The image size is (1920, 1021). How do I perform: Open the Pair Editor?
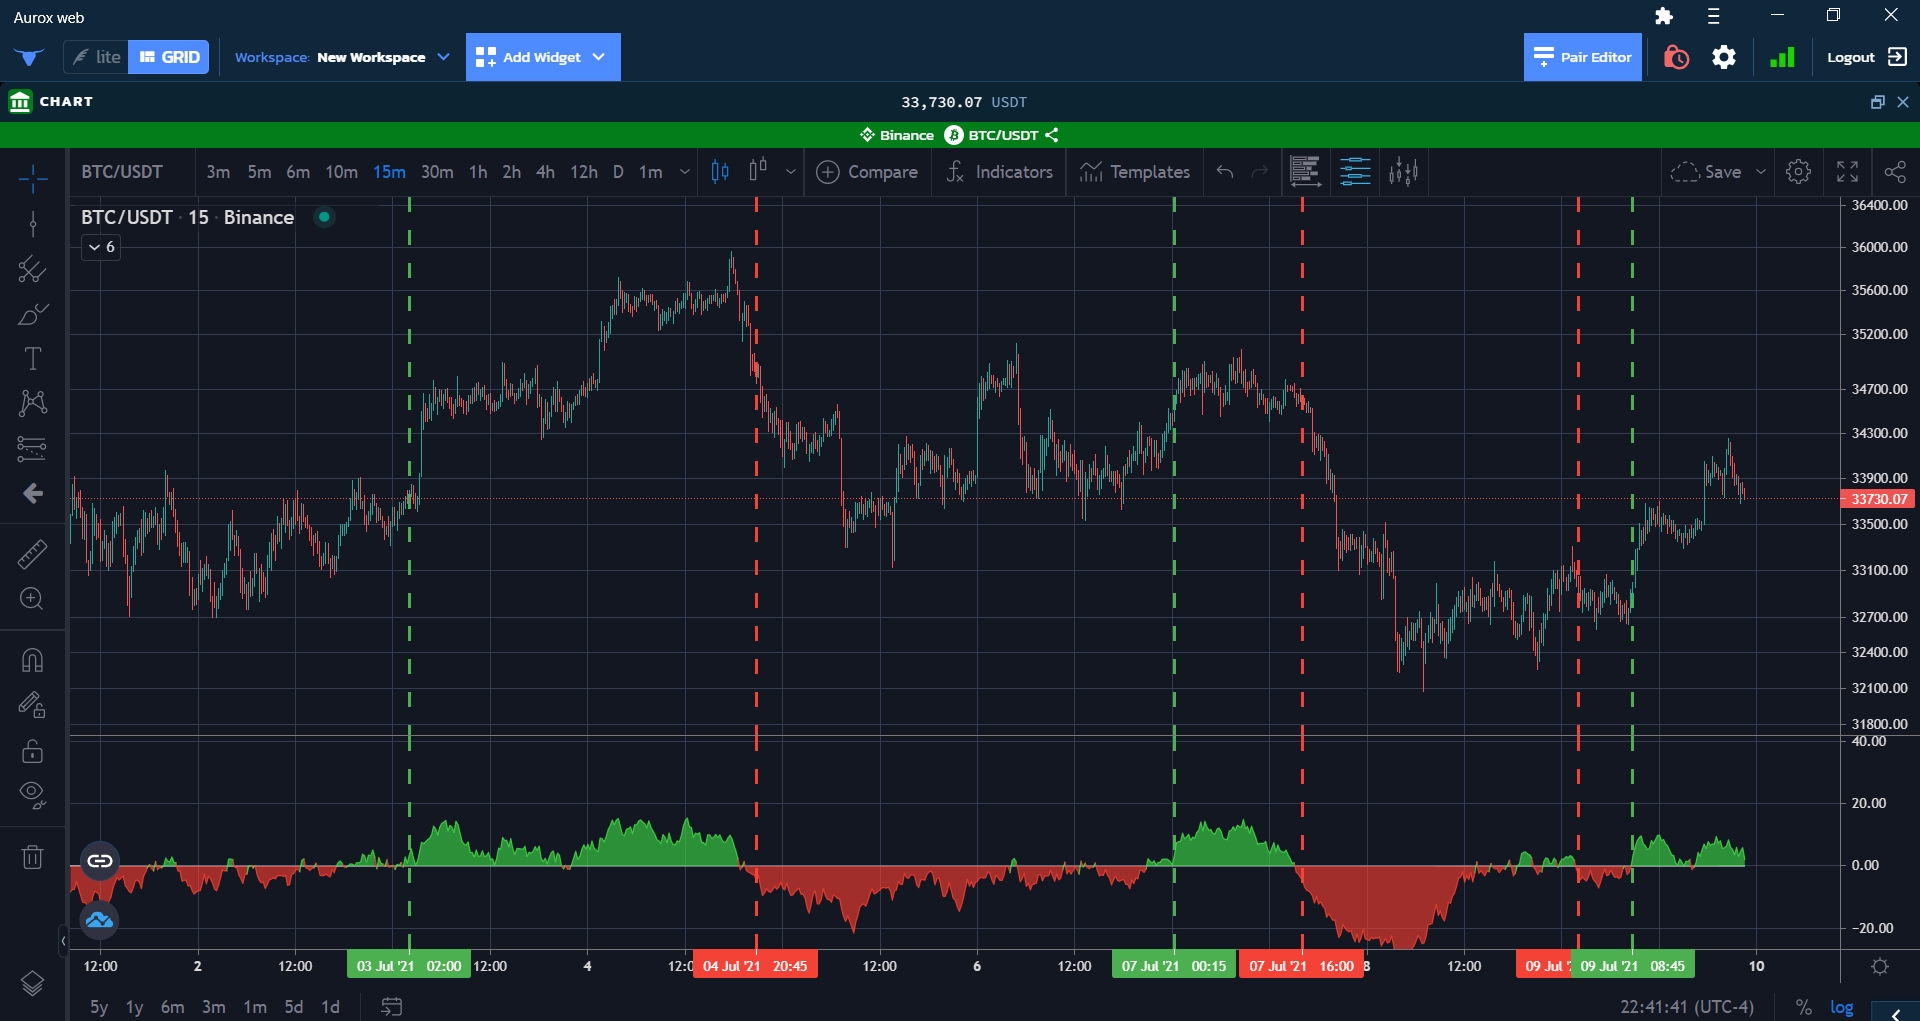point(1582,57)
